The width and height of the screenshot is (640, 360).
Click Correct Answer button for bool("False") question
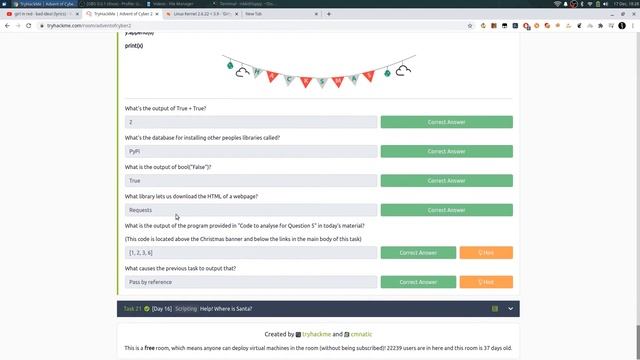(447, 181)
